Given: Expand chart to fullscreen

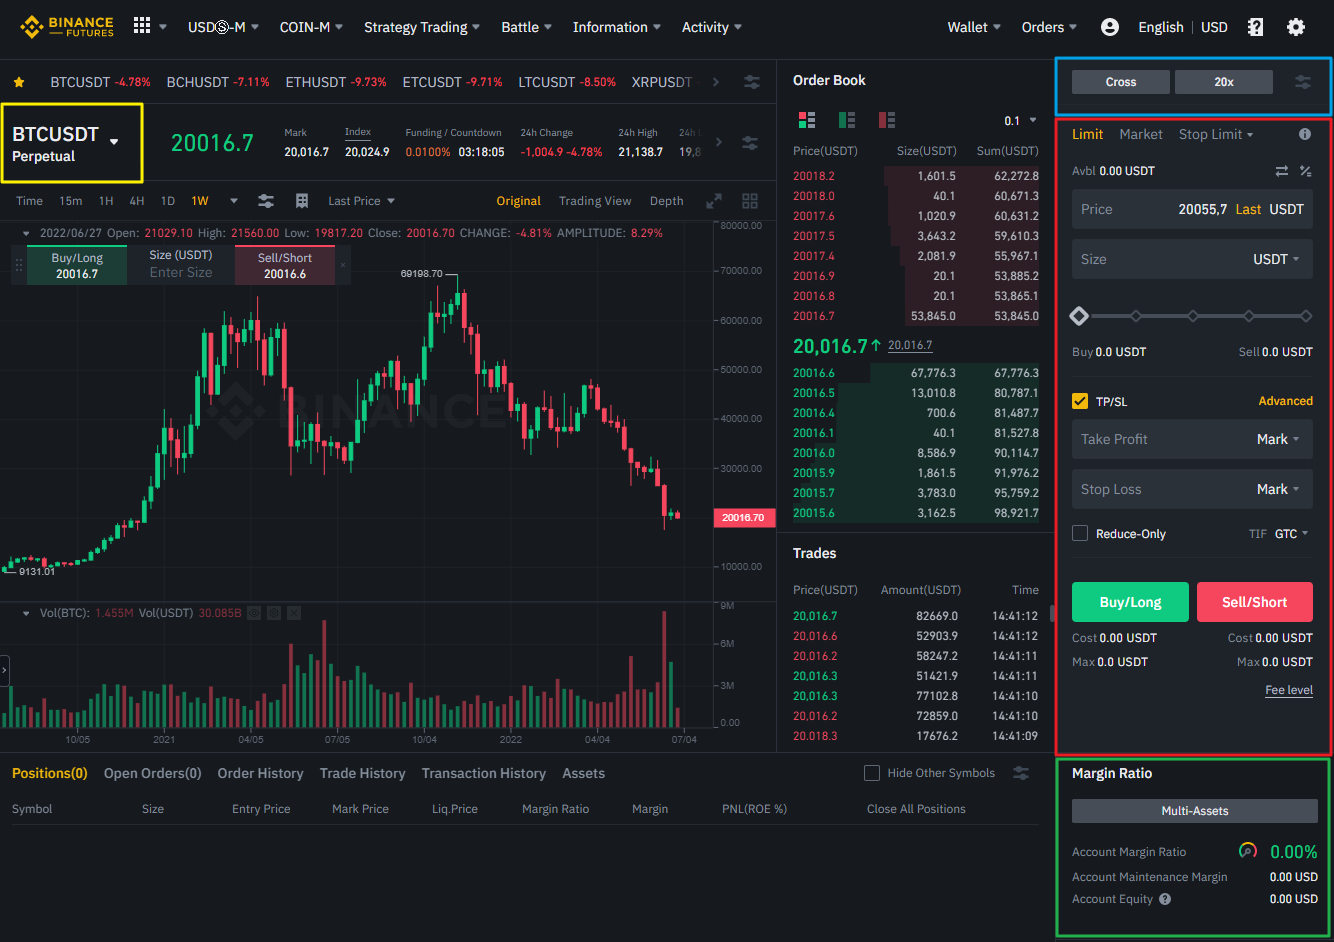Looking at the screenshot, I should tap(714, 201).
